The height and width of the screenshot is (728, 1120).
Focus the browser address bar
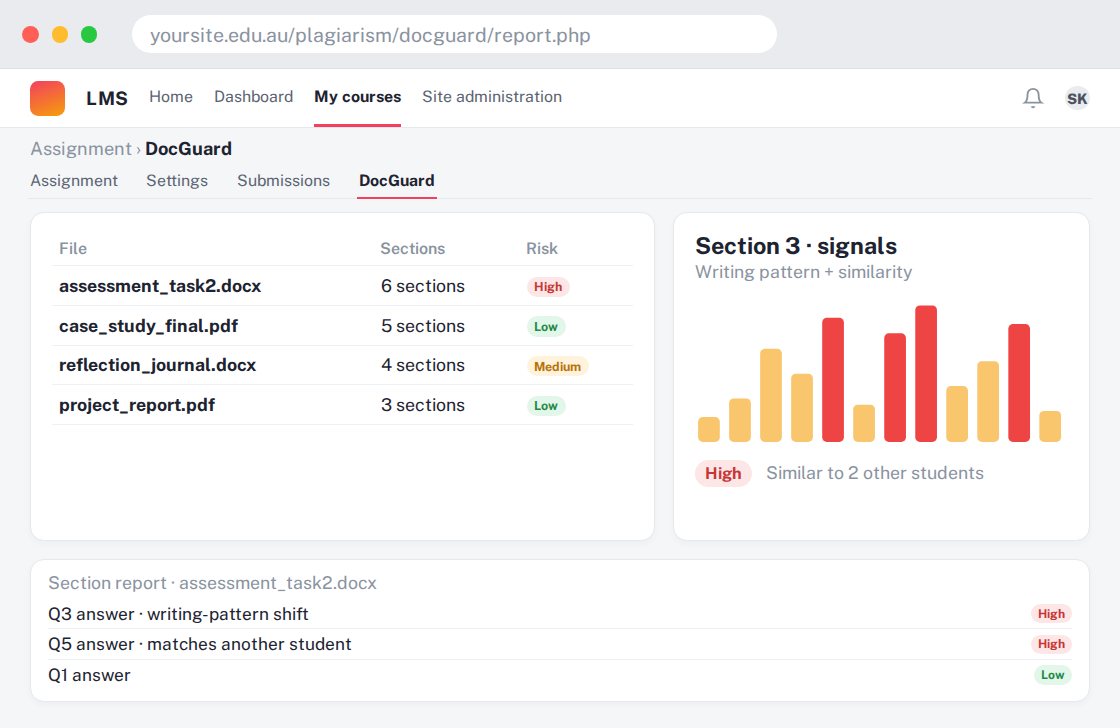tap(454, 35)
